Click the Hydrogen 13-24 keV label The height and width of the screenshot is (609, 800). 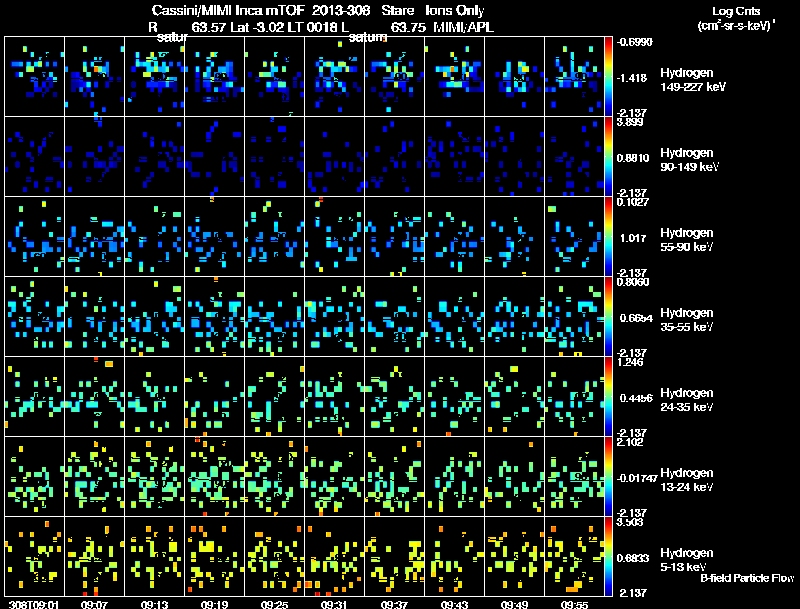[687, 480]
